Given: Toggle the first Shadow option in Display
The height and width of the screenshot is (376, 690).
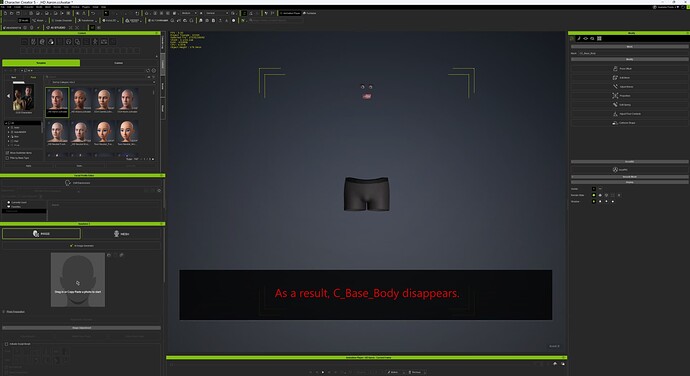Looking at the screenshot, I should 594,201.
